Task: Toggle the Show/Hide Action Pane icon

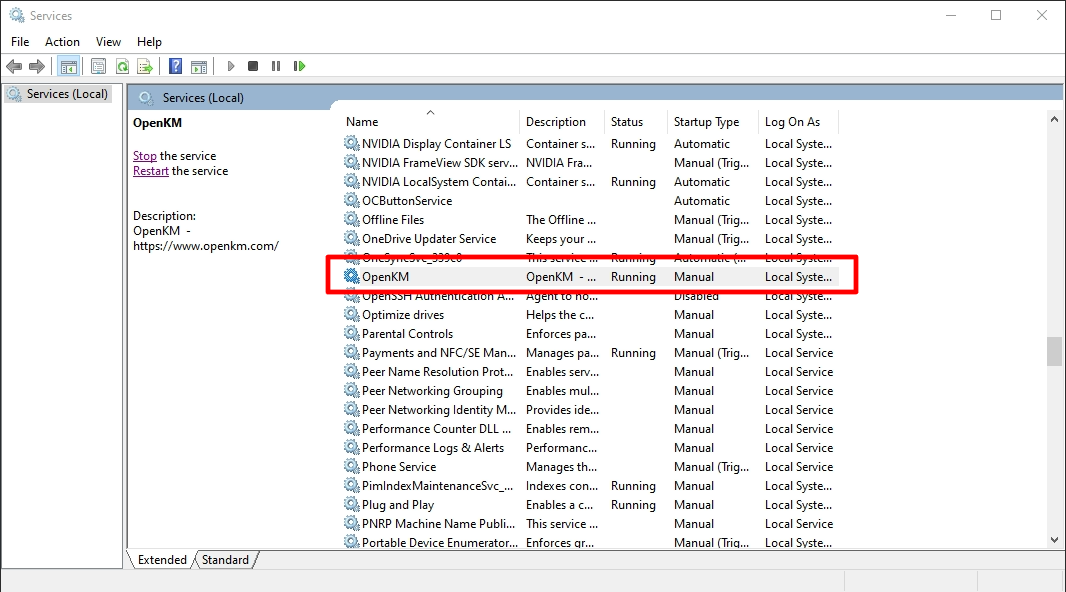Action: coord(199,67)
